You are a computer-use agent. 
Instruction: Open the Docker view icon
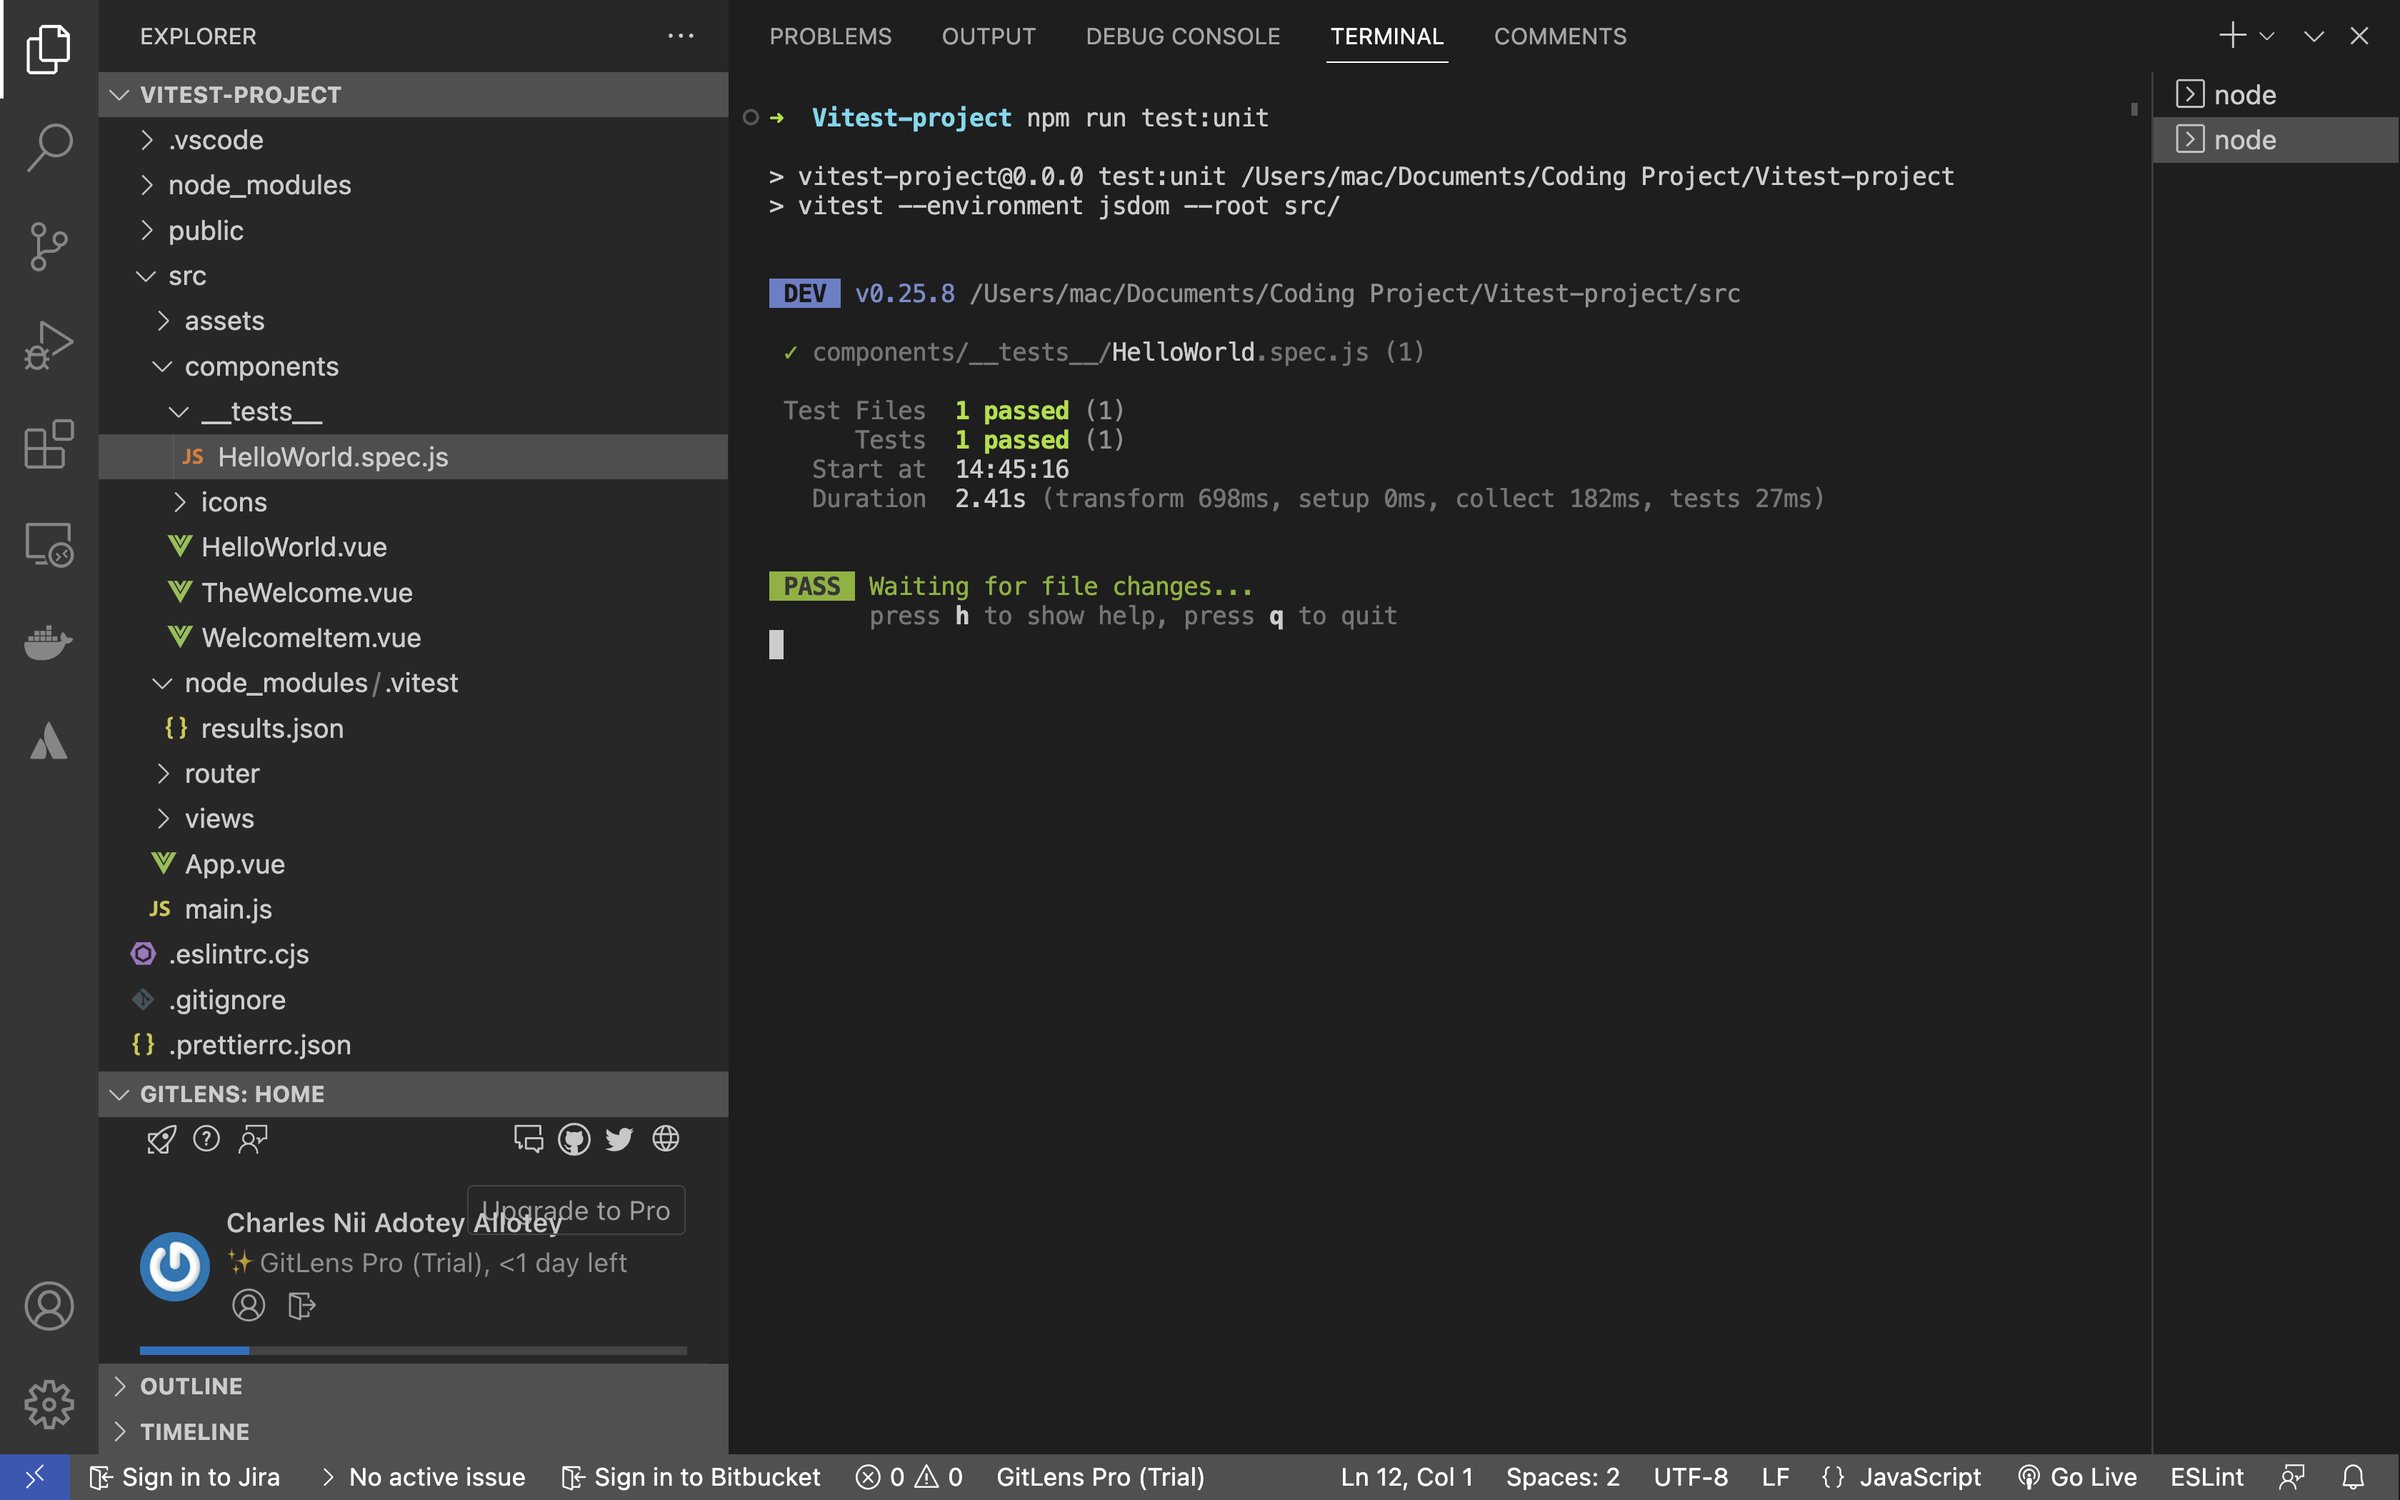(x=48, y=642)
